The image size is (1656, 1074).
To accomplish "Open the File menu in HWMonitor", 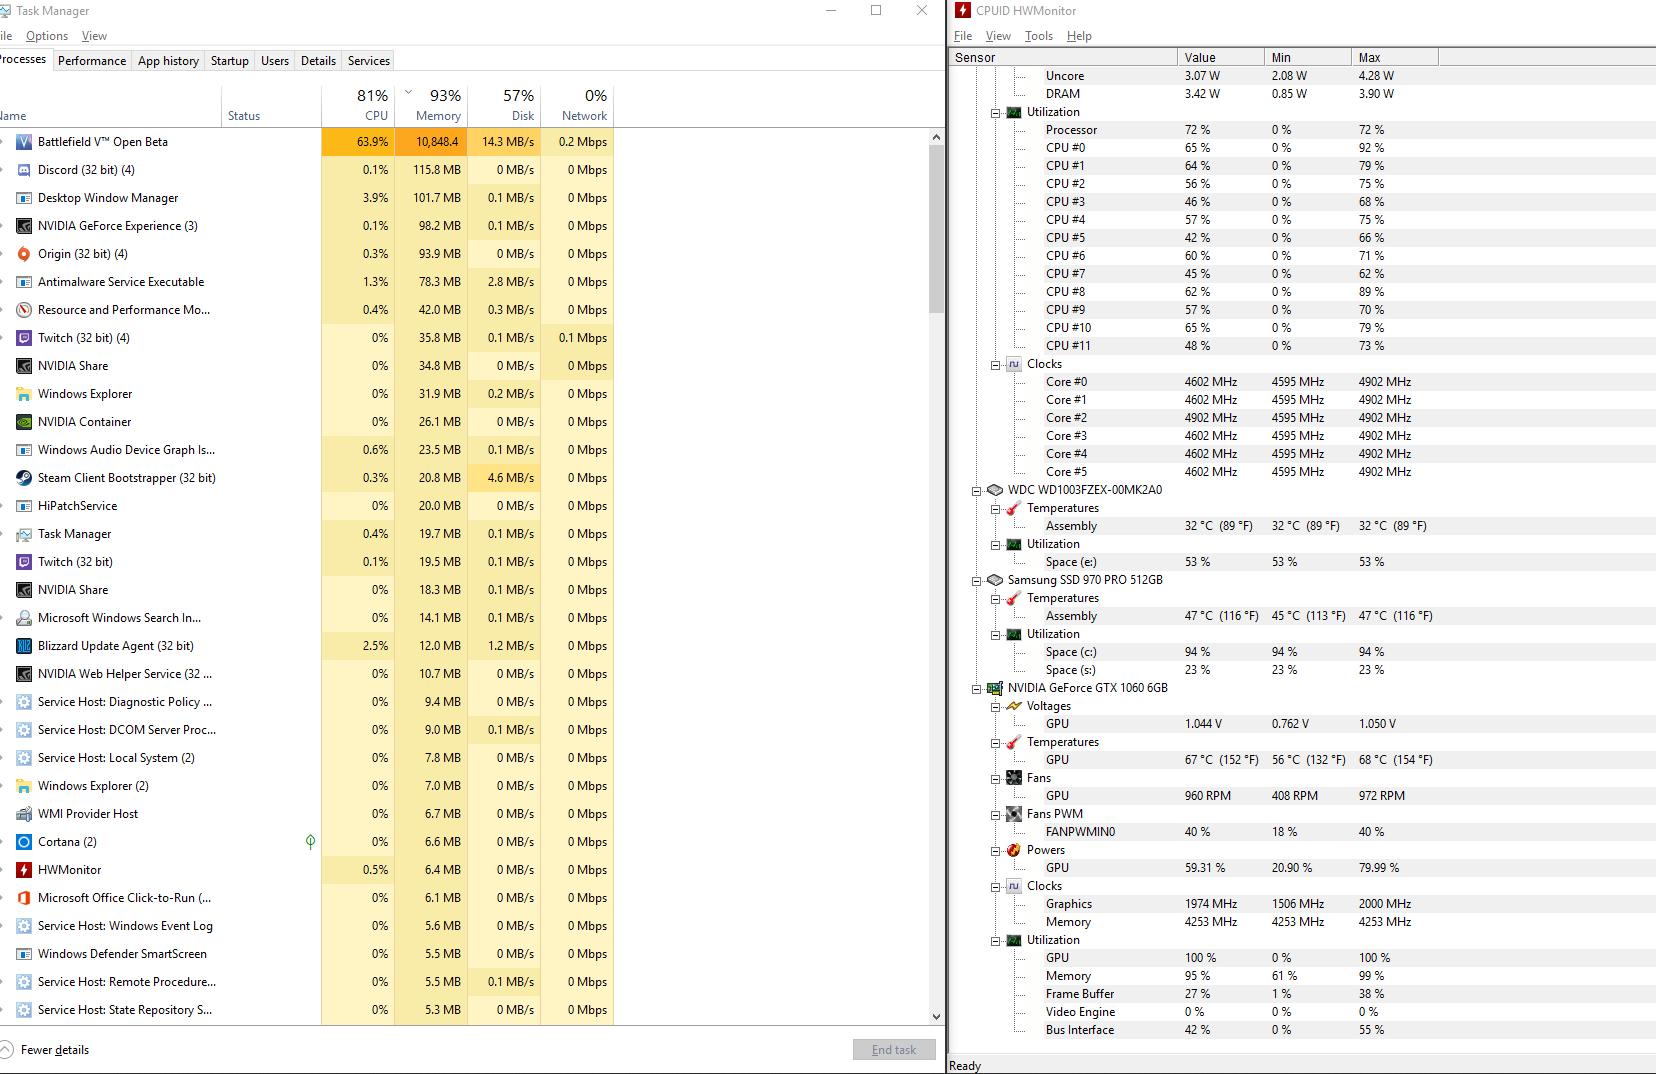I will click(963, 36).
